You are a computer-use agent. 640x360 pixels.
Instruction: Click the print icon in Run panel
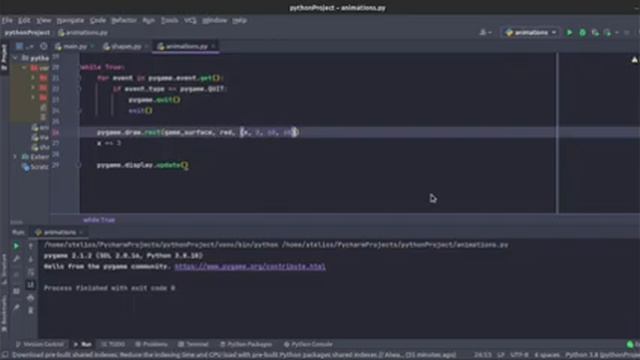pyautogui.click(x=31, y=298)
